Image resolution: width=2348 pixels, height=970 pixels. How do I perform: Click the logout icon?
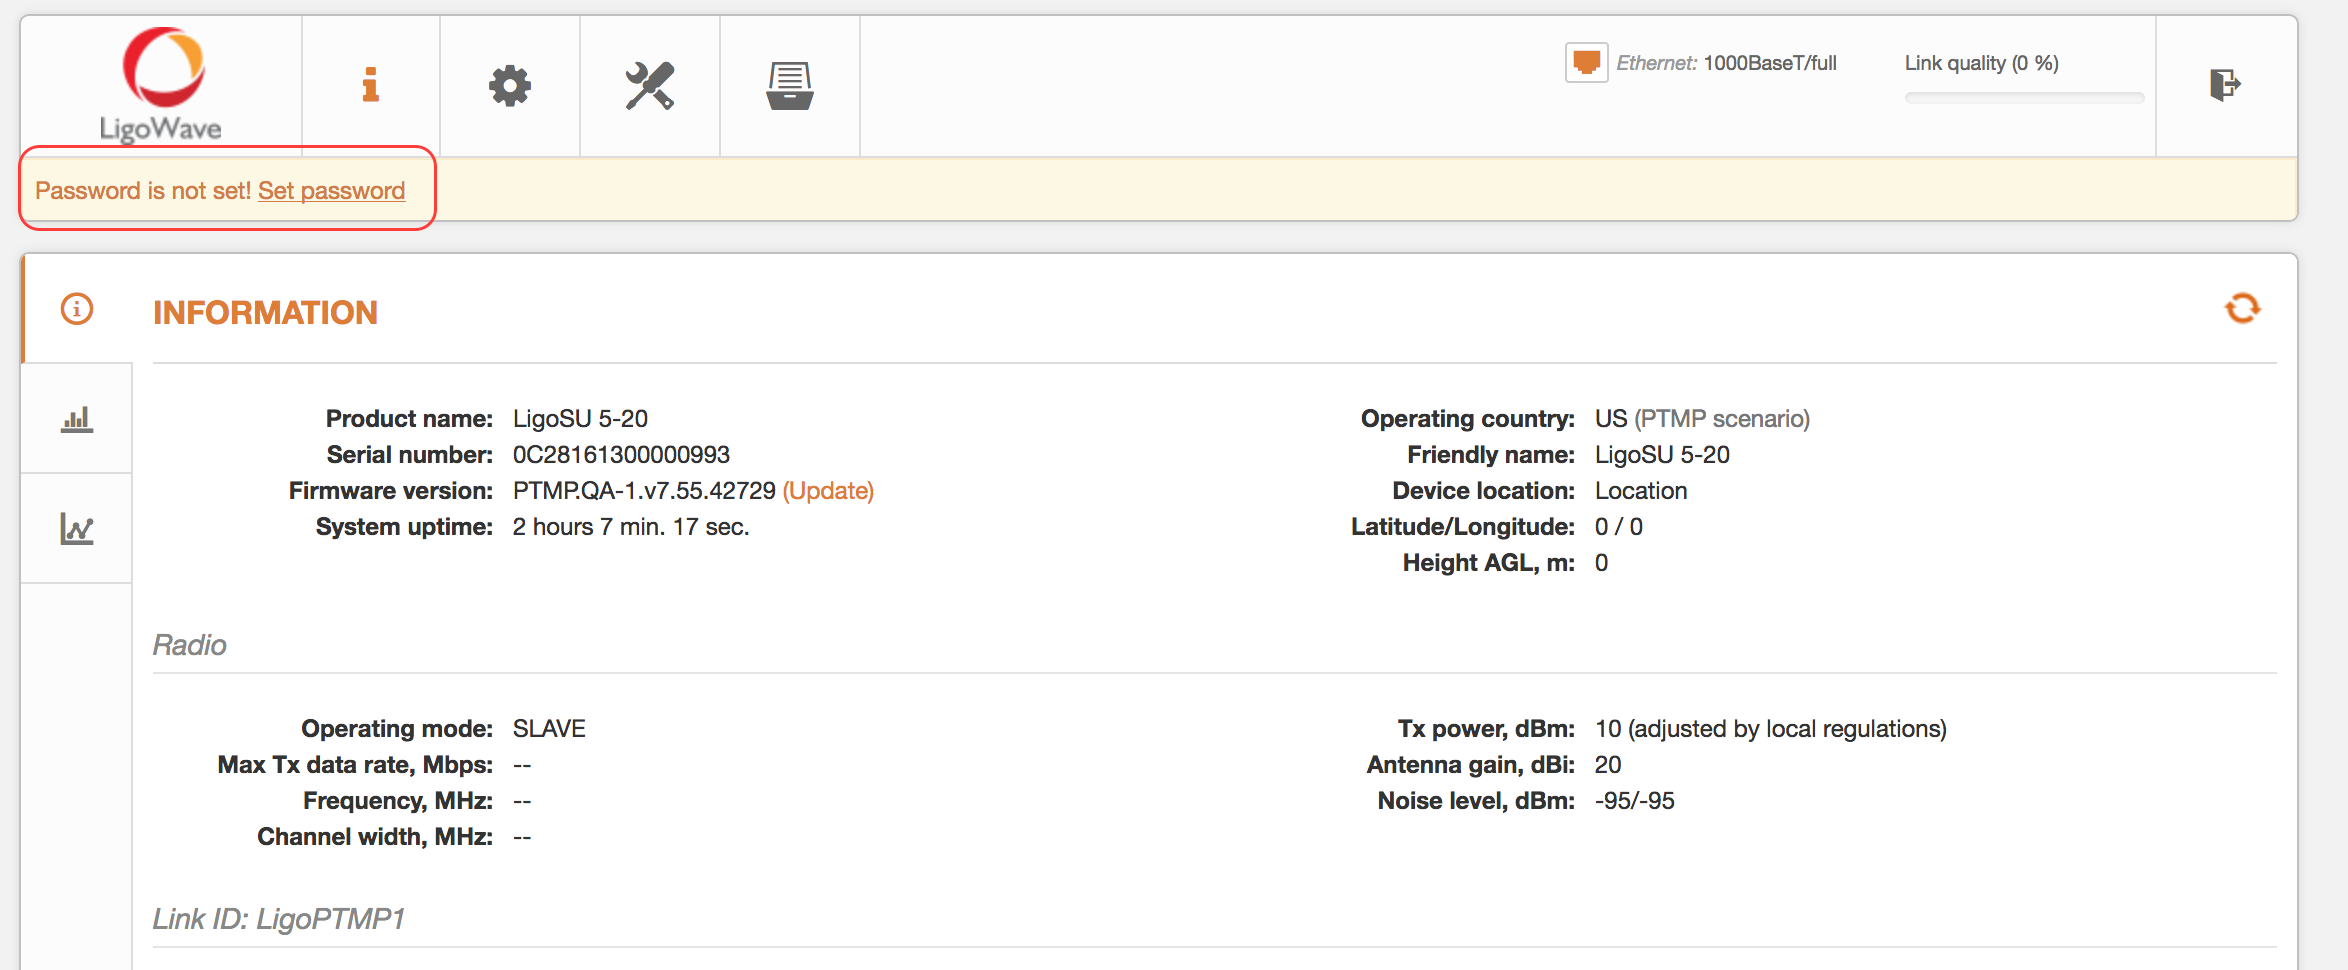click(2225, 84)
